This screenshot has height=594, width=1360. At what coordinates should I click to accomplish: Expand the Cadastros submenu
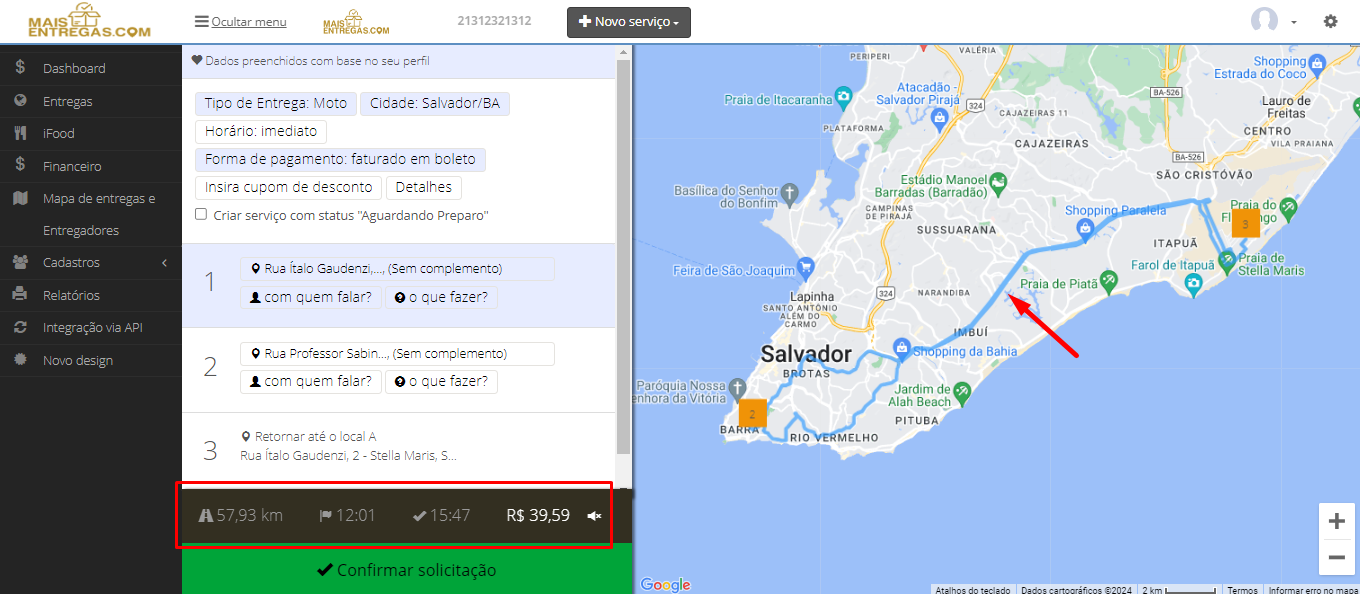(91, 263)
